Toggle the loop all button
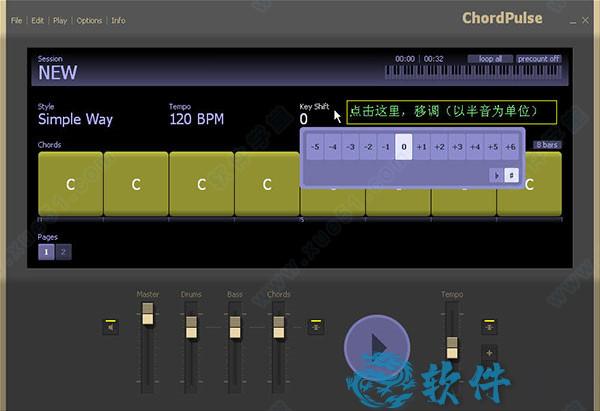The height and width of the screenshot is (411, 600). [x=491, y=59]
